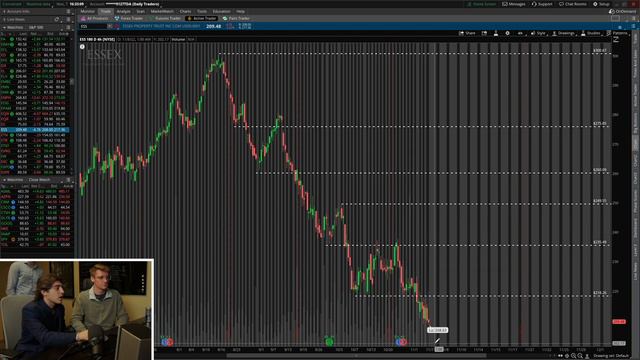Open the MarketWatch tab
640x360 pixels.
162,11
